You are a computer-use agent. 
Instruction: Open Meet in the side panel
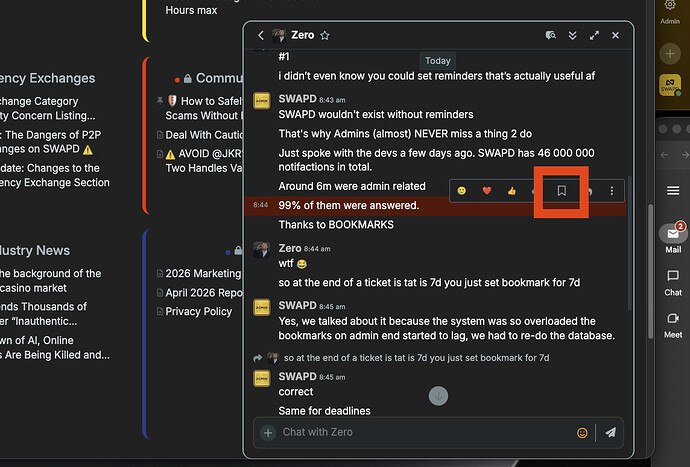[673, 325]
